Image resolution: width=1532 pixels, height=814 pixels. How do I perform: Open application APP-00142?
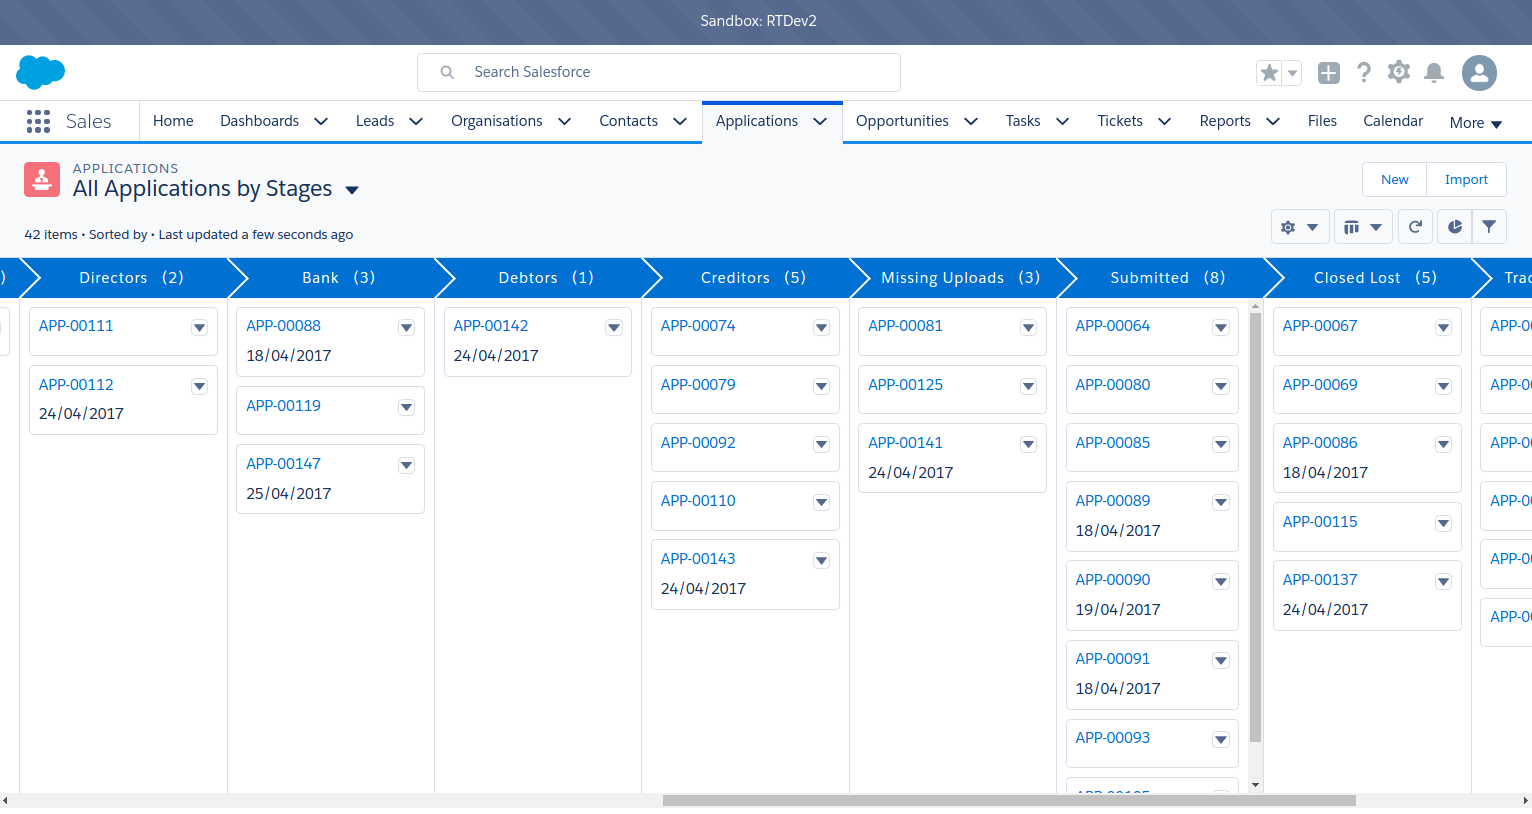(490, 326)
